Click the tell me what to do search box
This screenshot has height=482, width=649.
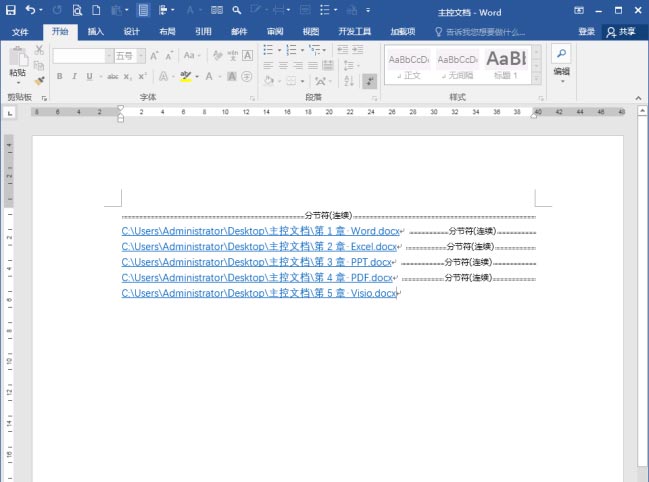480,32
